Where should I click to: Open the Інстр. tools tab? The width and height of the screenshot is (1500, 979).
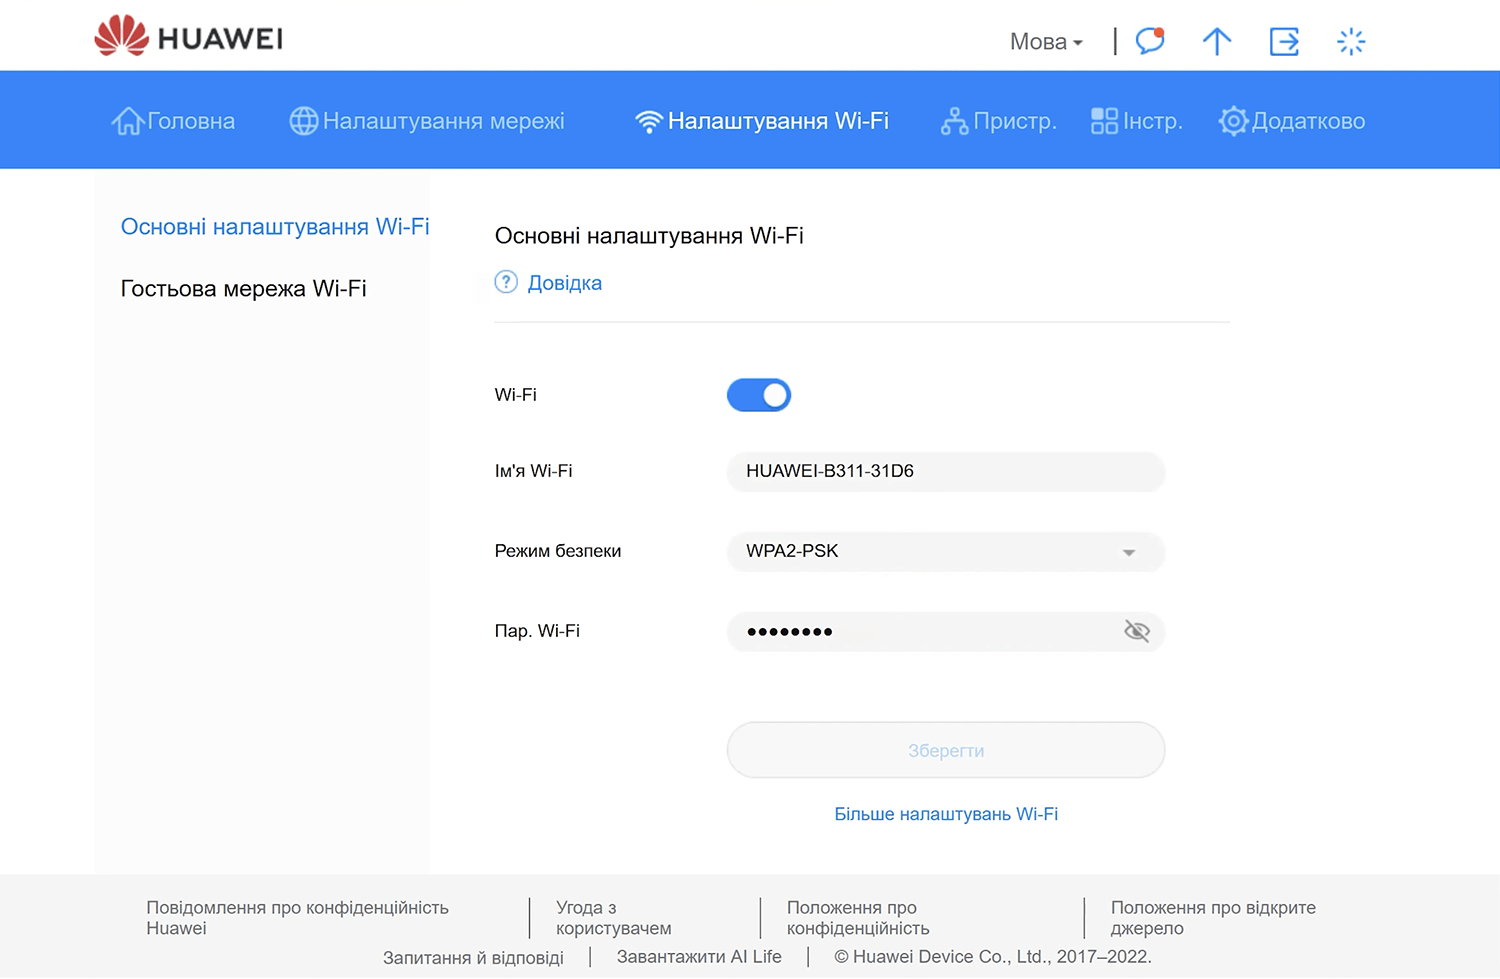pyautogui.click(x=1136, y=121)
